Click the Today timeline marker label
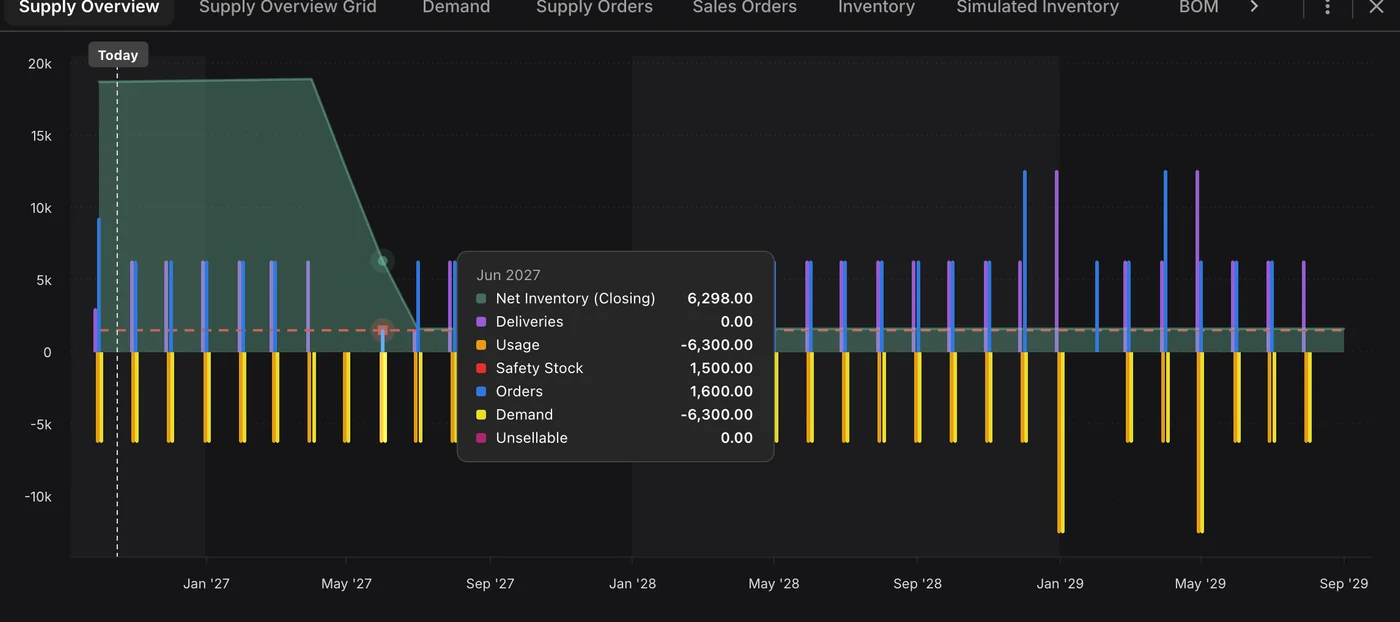This screenshot has width=1400, height=622. pyautogui.click(x=118, y=55)
